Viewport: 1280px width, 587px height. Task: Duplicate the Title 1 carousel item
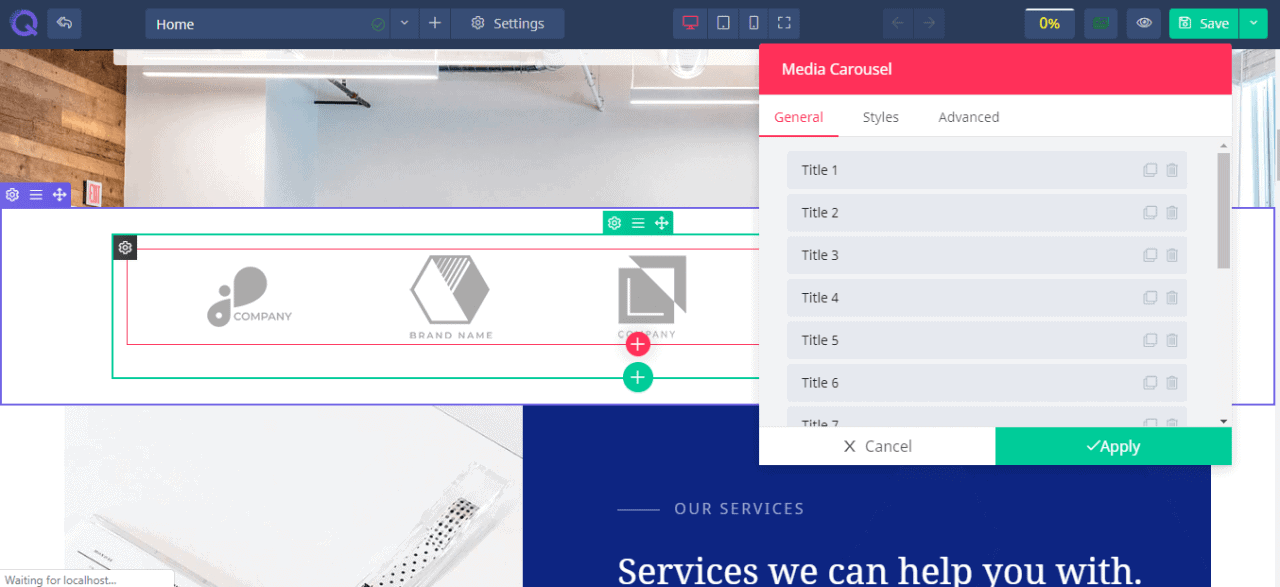(x=1150, y=170)
